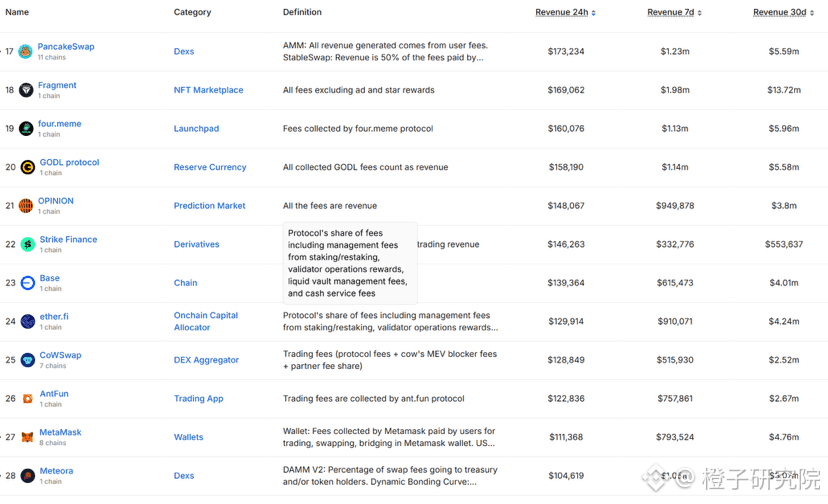Open the ether.fi protocol link

coord(54,316)
